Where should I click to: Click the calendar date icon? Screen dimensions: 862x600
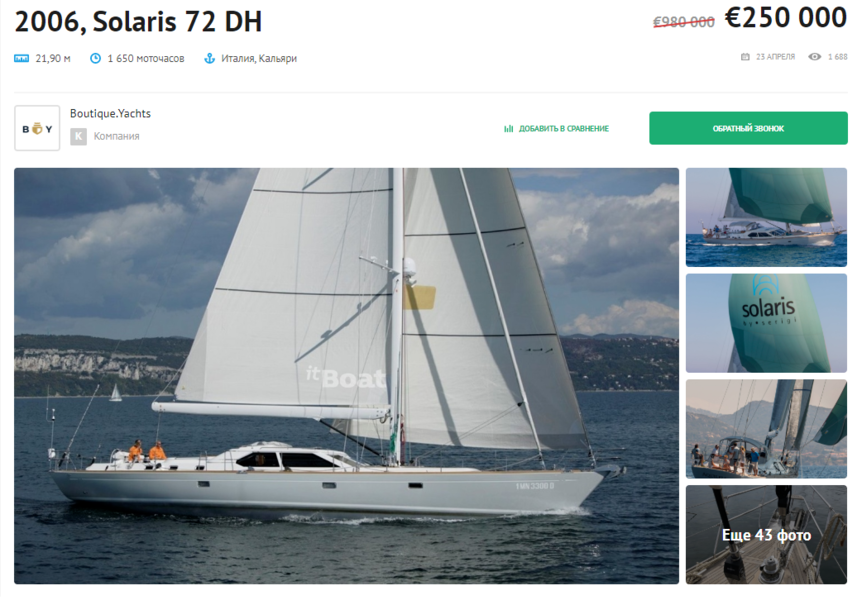745,57
